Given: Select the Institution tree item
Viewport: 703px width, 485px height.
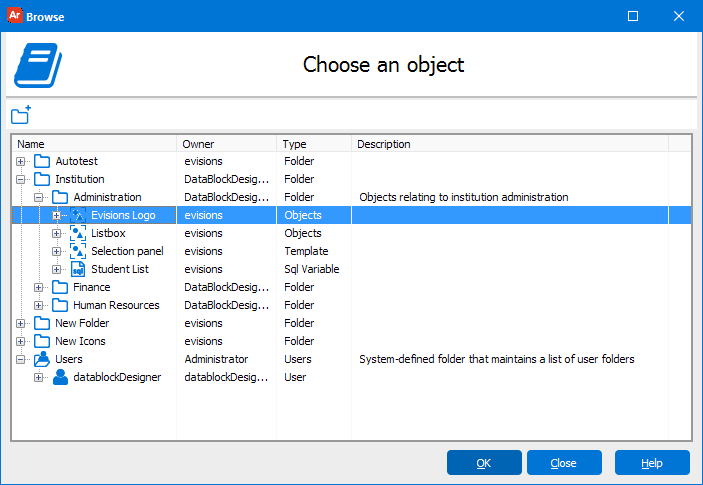Looking at the screenshot, I should tap(80, 179).
